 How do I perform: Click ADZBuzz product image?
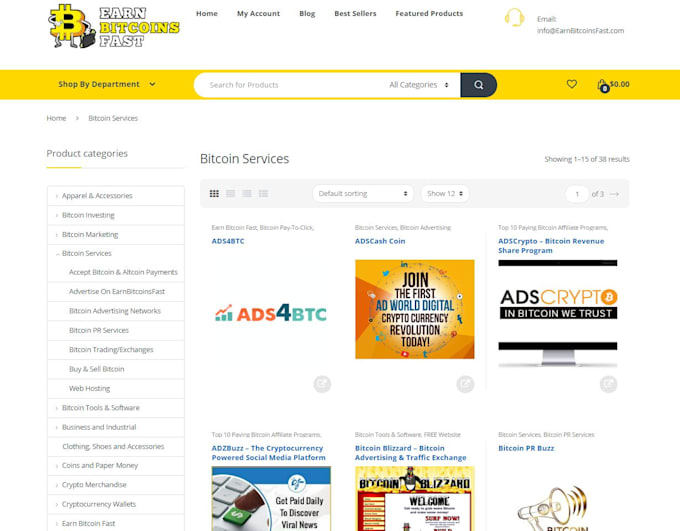point(271,498)
